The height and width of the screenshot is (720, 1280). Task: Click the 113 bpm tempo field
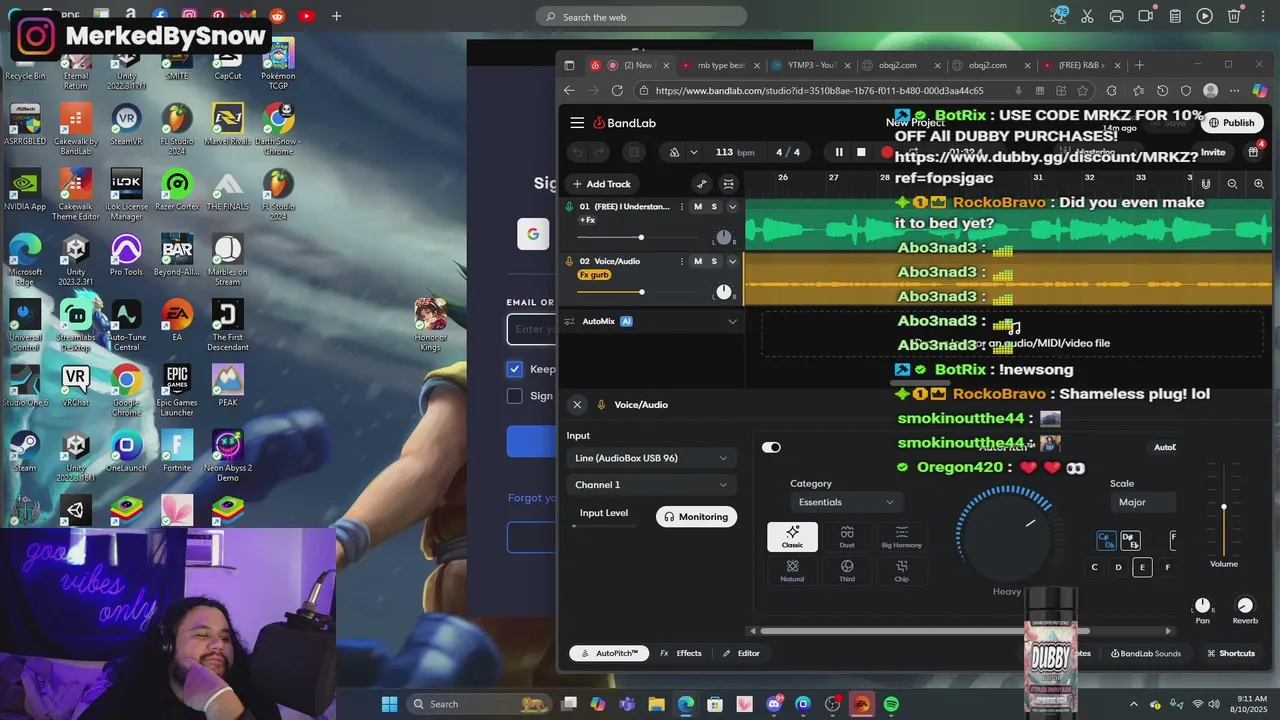[734, 152]
